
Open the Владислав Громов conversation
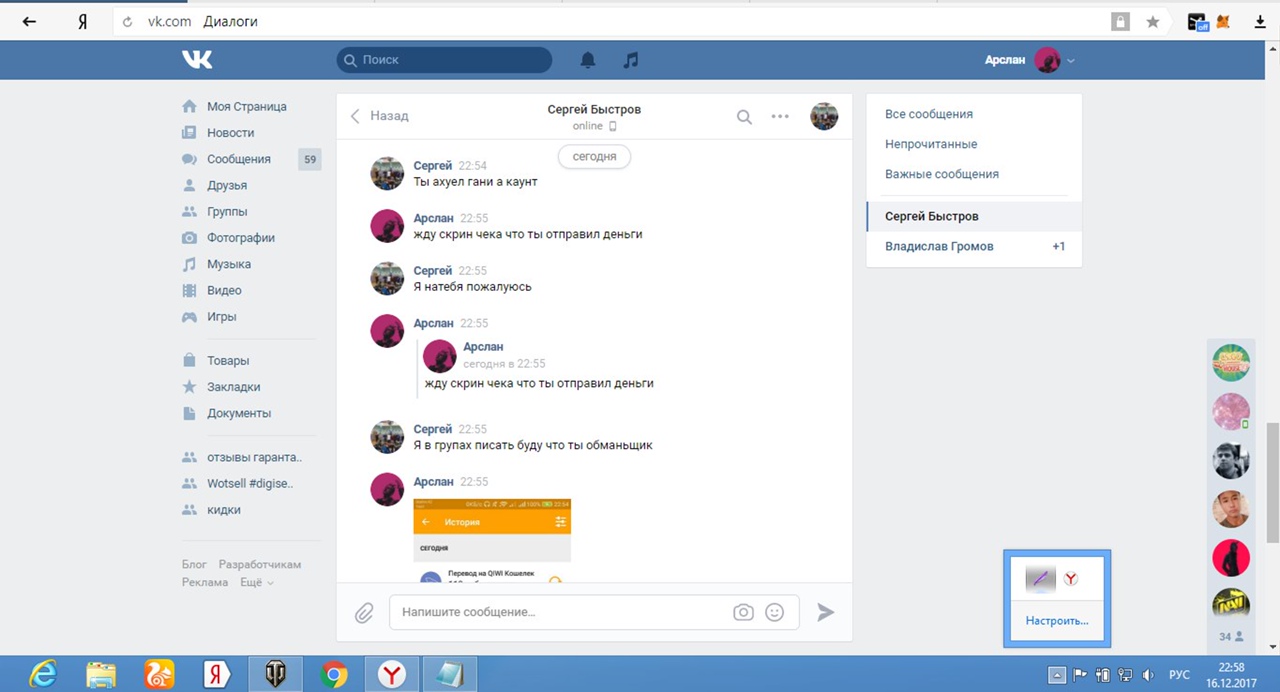[939, 246]
